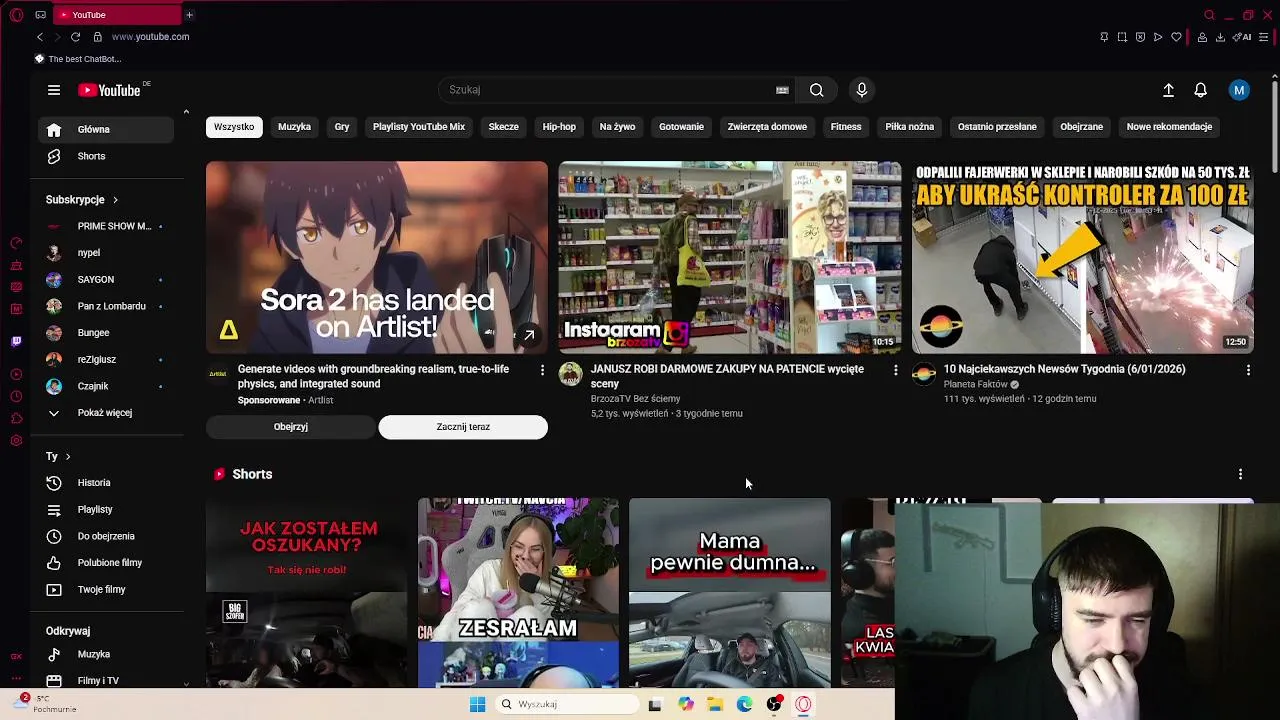Open Opera main menu logo
This screenshot has height=720, width=1280.
coord(16,15)
